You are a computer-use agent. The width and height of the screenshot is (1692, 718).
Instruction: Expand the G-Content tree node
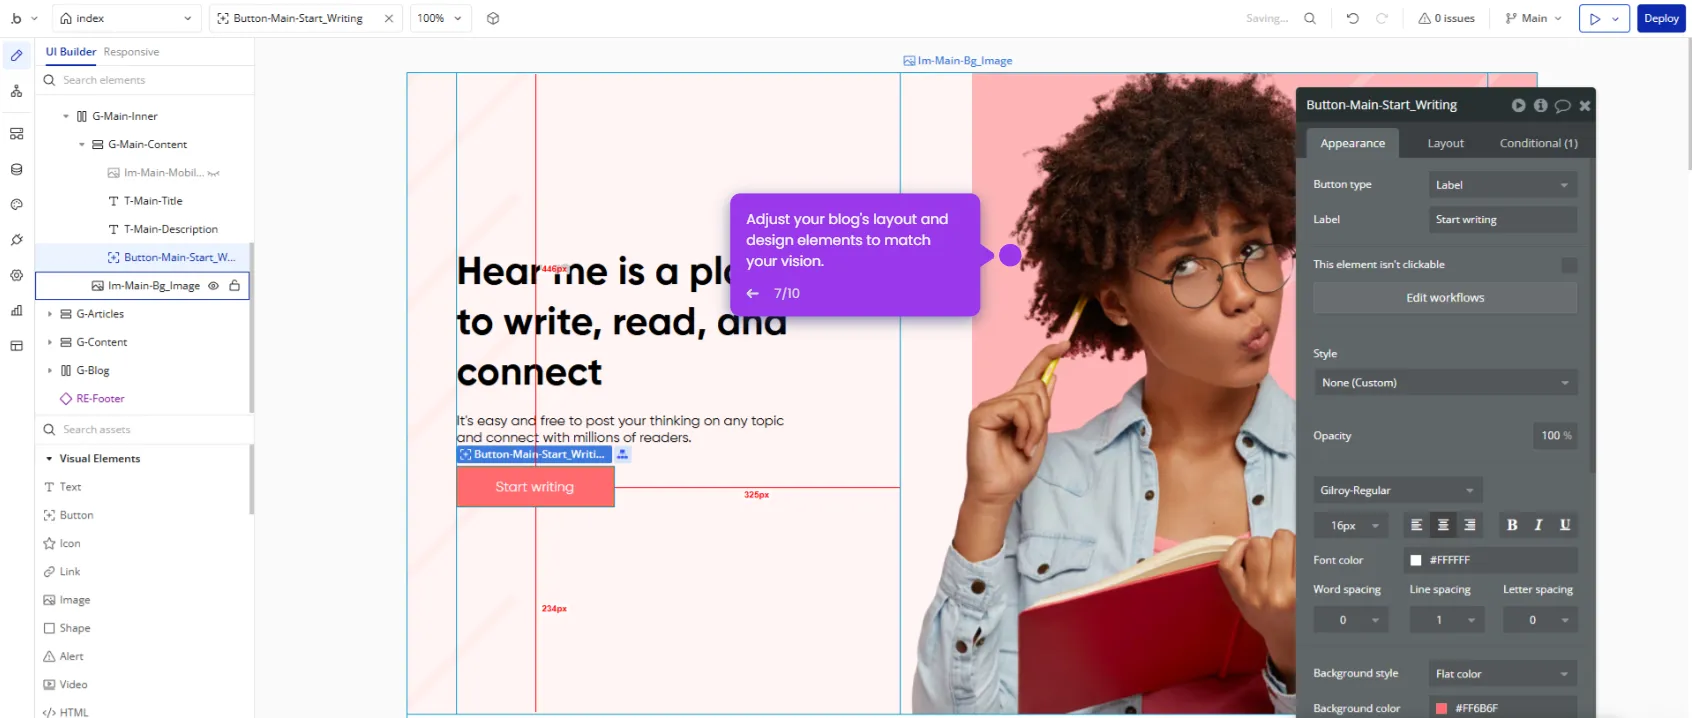point(50,342)
